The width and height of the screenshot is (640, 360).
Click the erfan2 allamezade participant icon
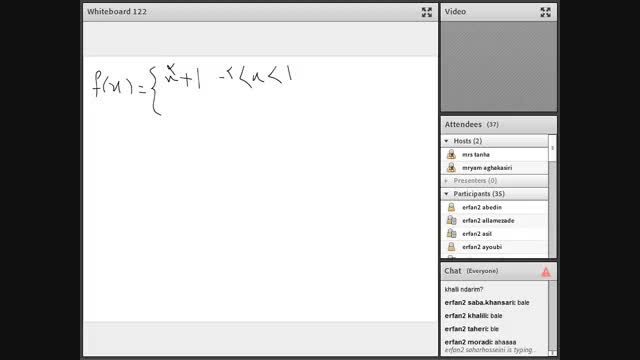coord(451,220)
